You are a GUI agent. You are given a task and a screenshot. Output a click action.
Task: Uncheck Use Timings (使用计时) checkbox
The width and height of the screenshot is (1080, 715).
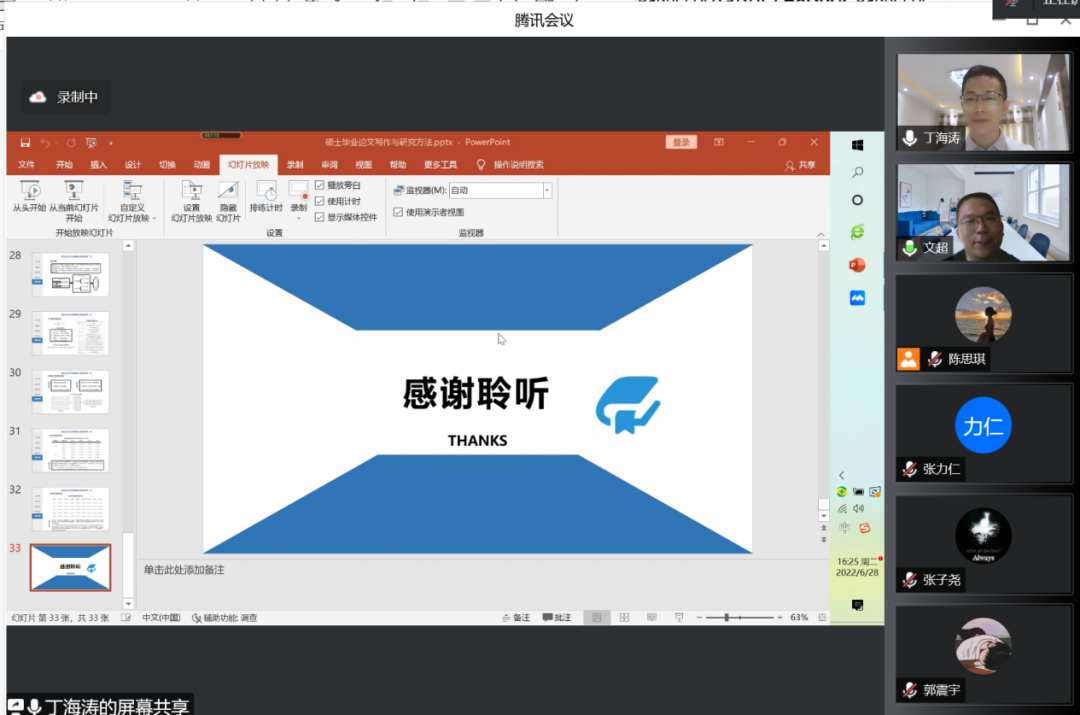pos(319,201)
